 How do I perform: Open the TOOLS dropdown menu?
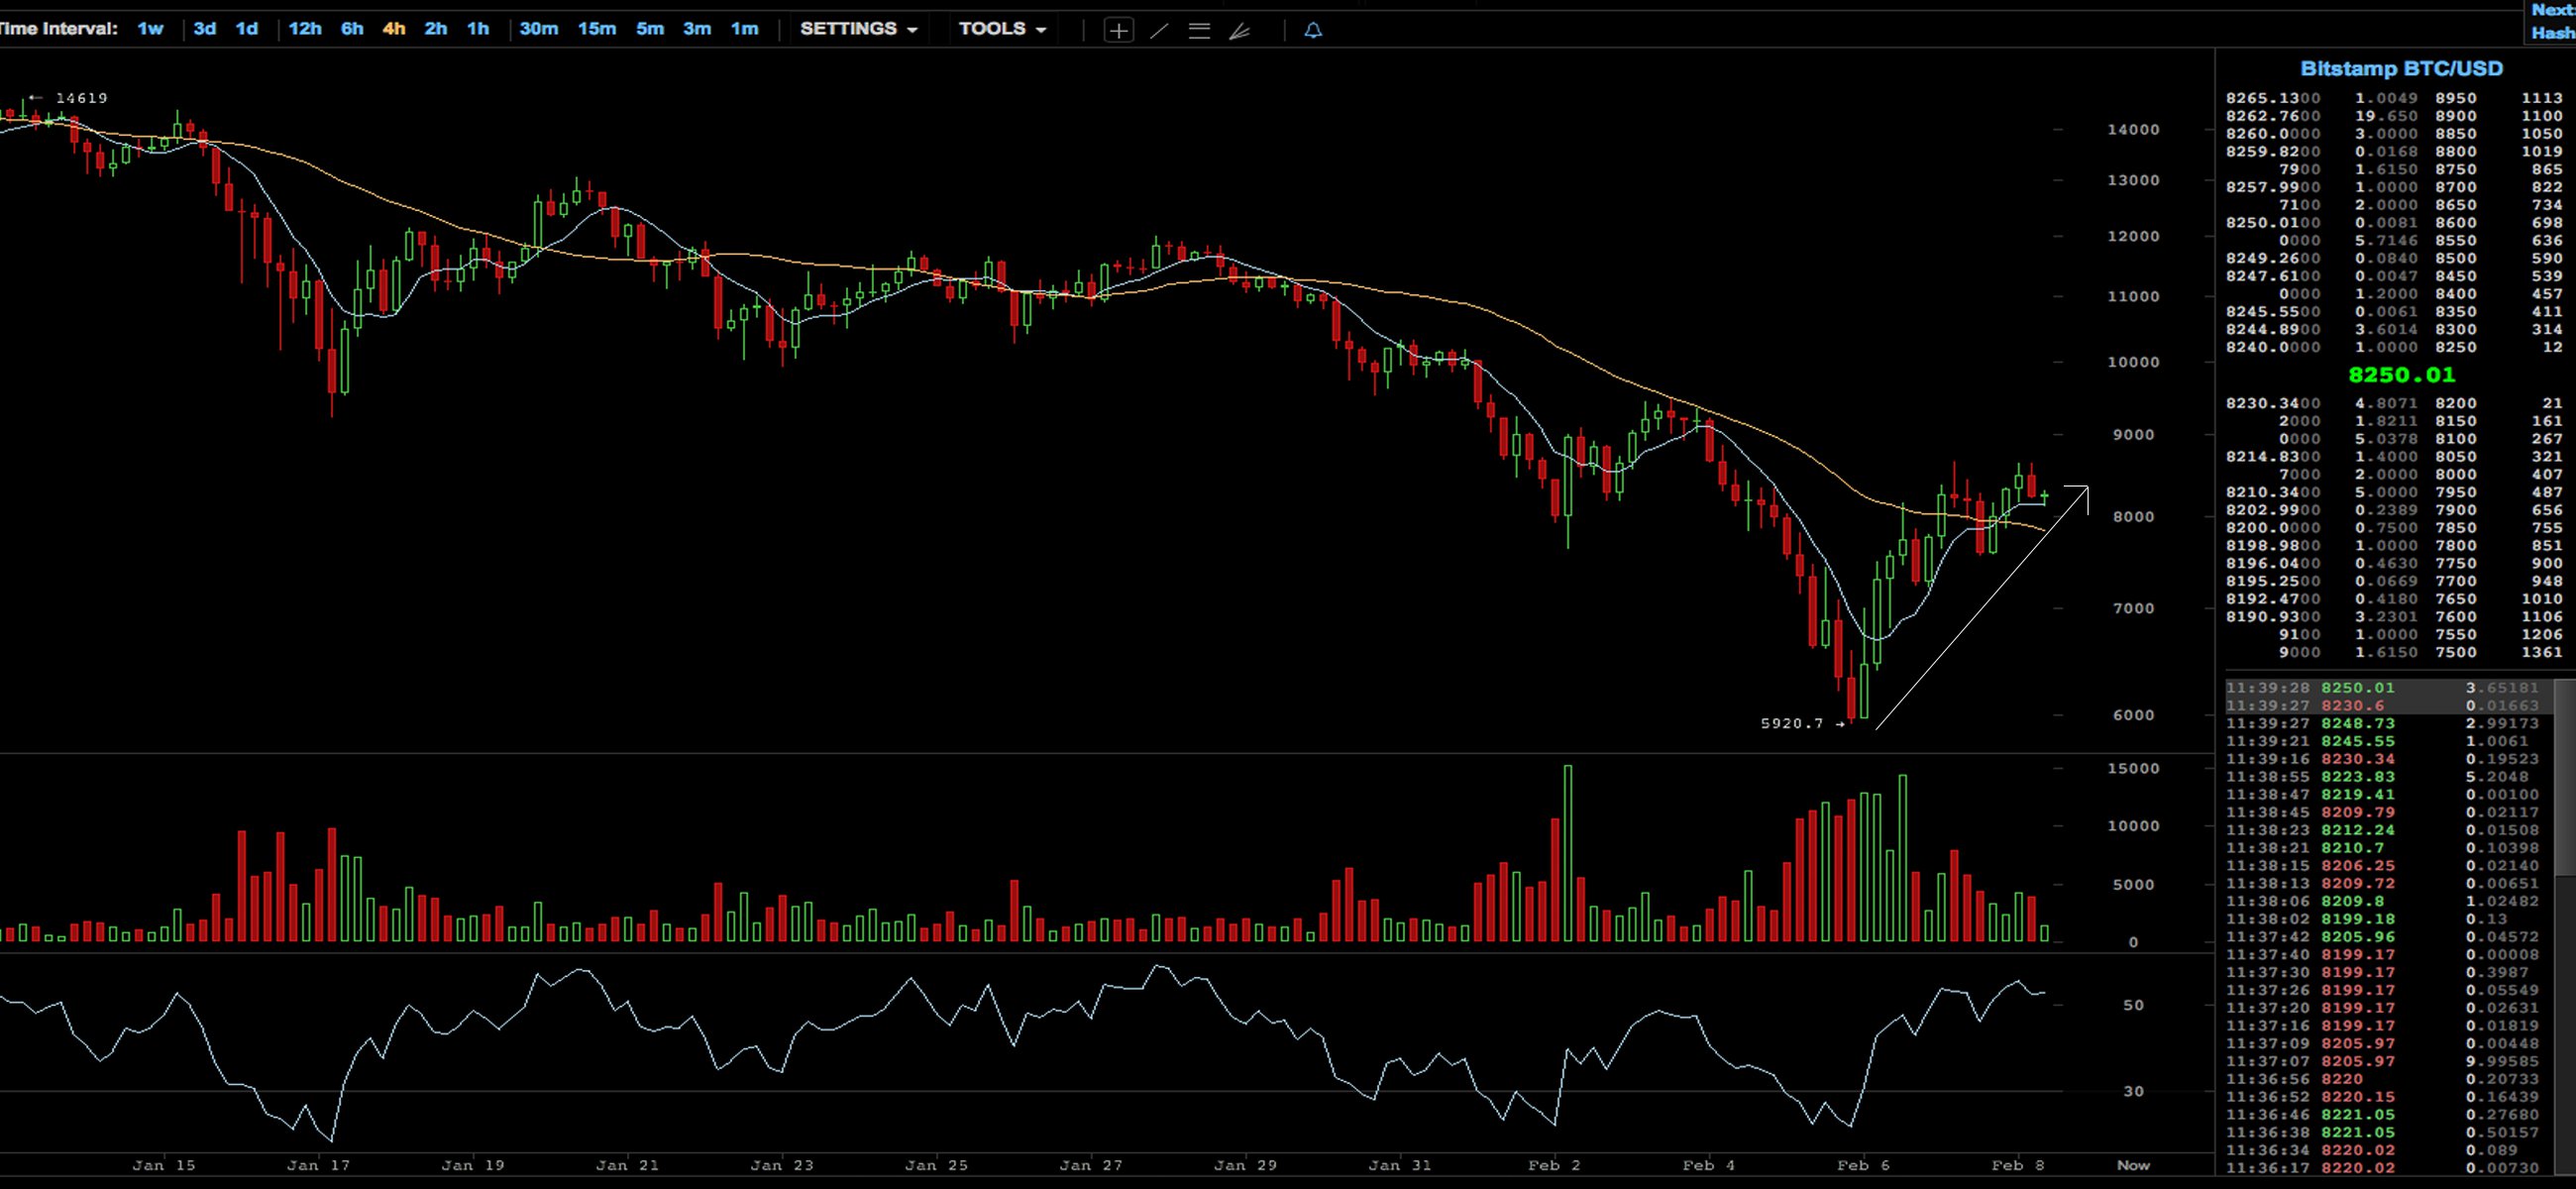click(1002, 29)
